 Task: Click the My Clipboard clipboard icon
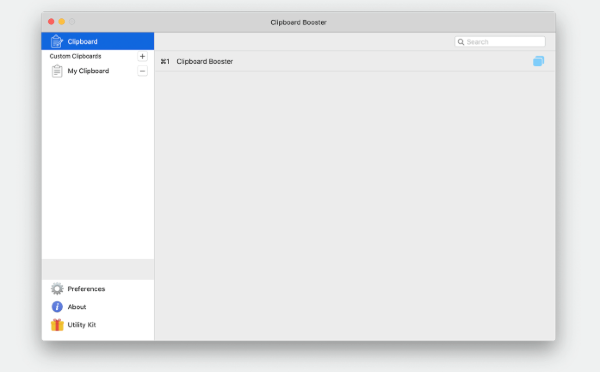click(57, 71)
